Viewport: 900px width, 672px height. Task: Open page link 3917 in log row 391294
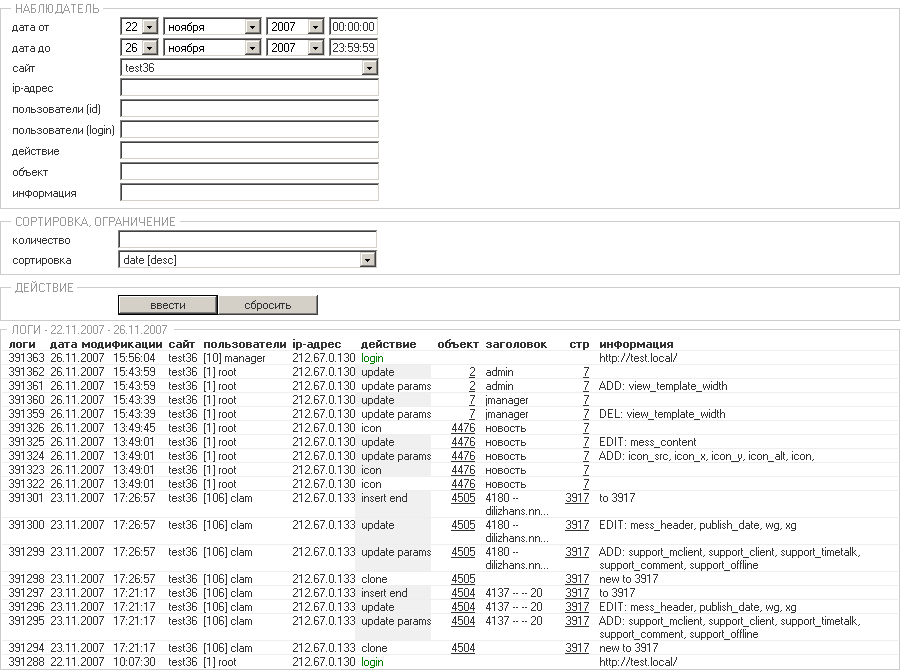click(577, 648)
